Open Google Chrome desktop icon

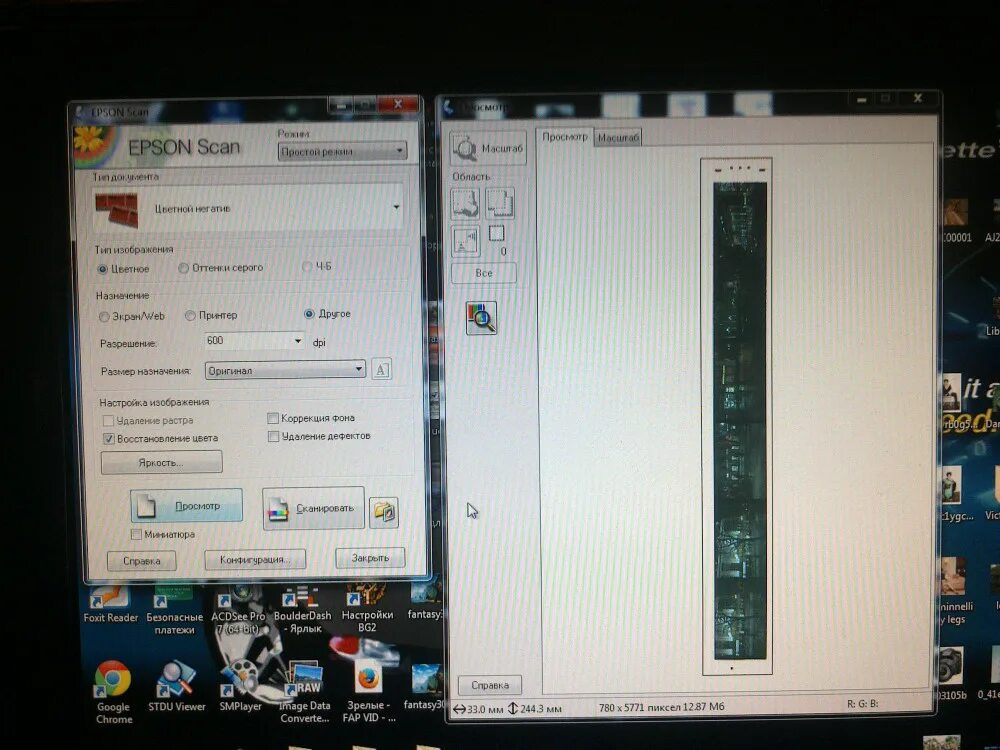tap(114, 693)
